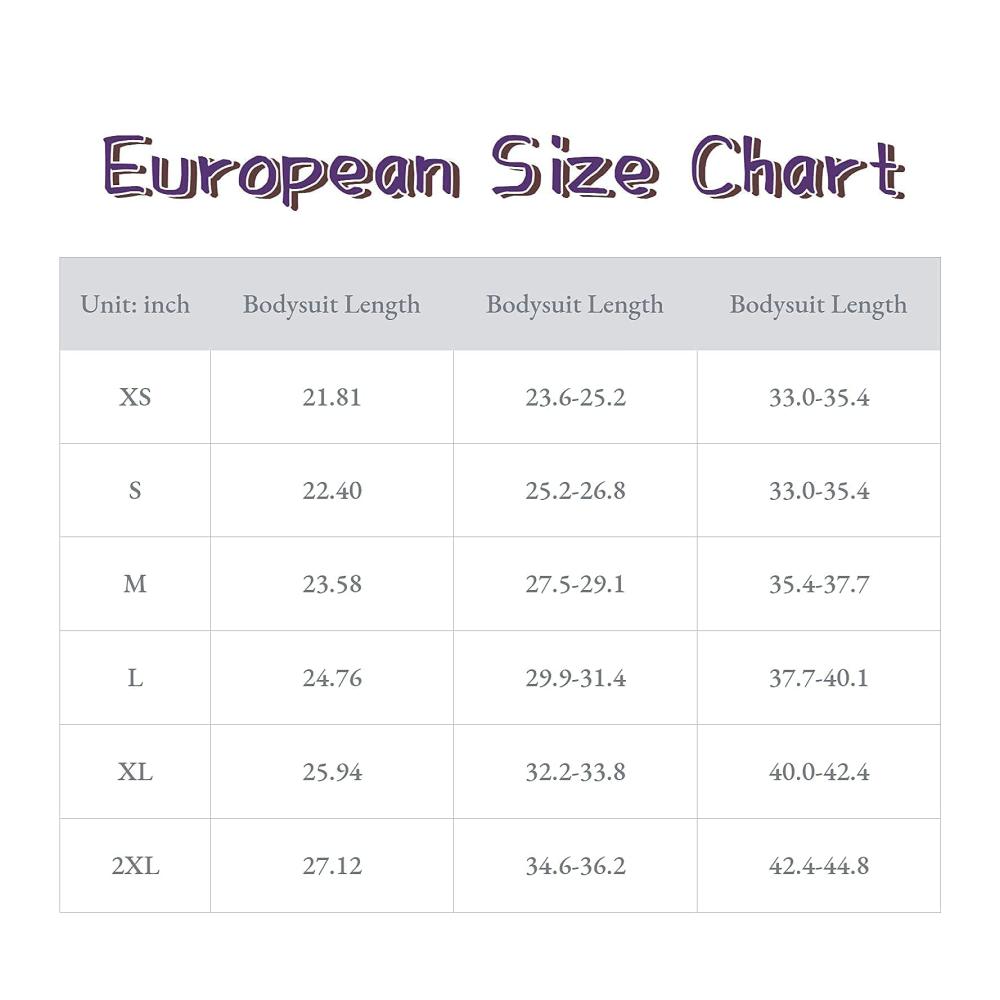Select the 27.5-29.1 range cell
This screenshot has height=1000, width=1000.
tap(575, 584)
